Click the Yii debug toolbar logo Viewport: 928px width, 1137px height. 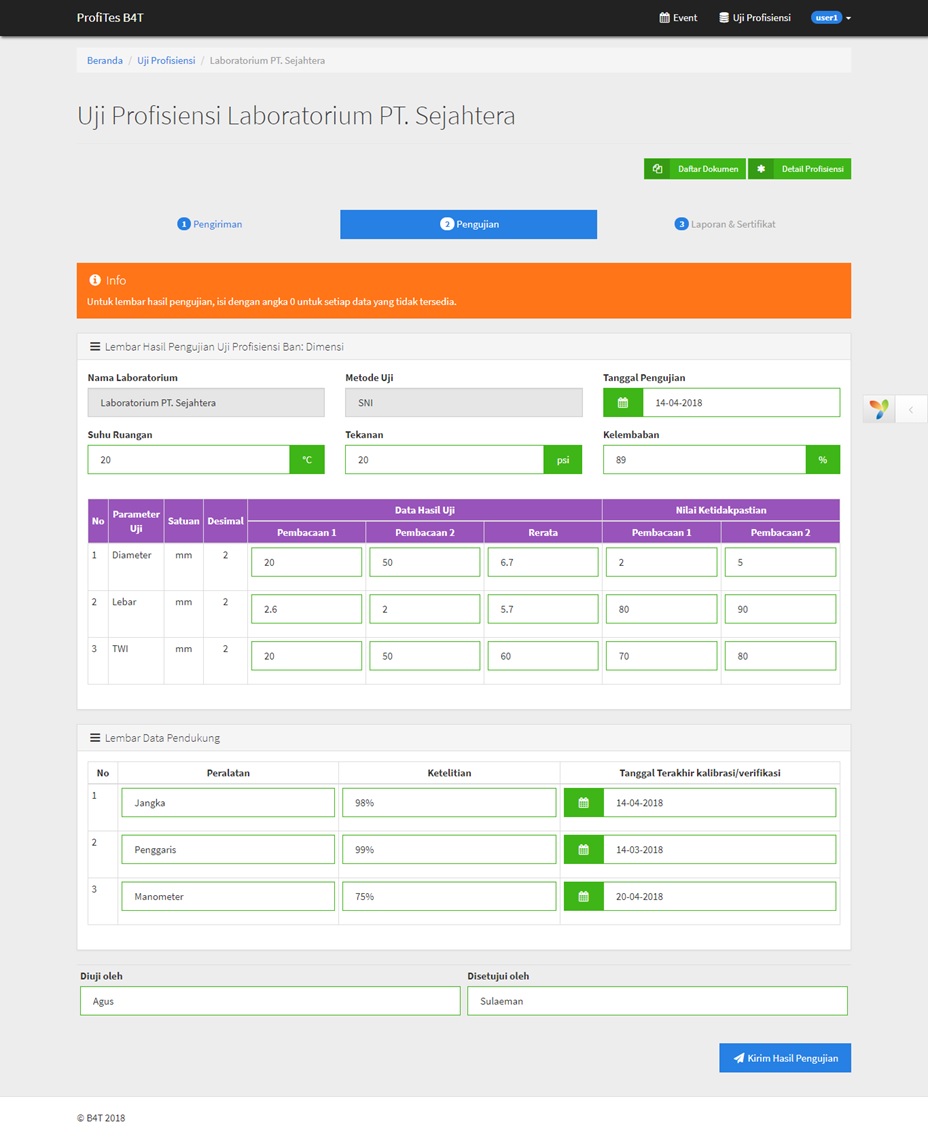(878, 409)
